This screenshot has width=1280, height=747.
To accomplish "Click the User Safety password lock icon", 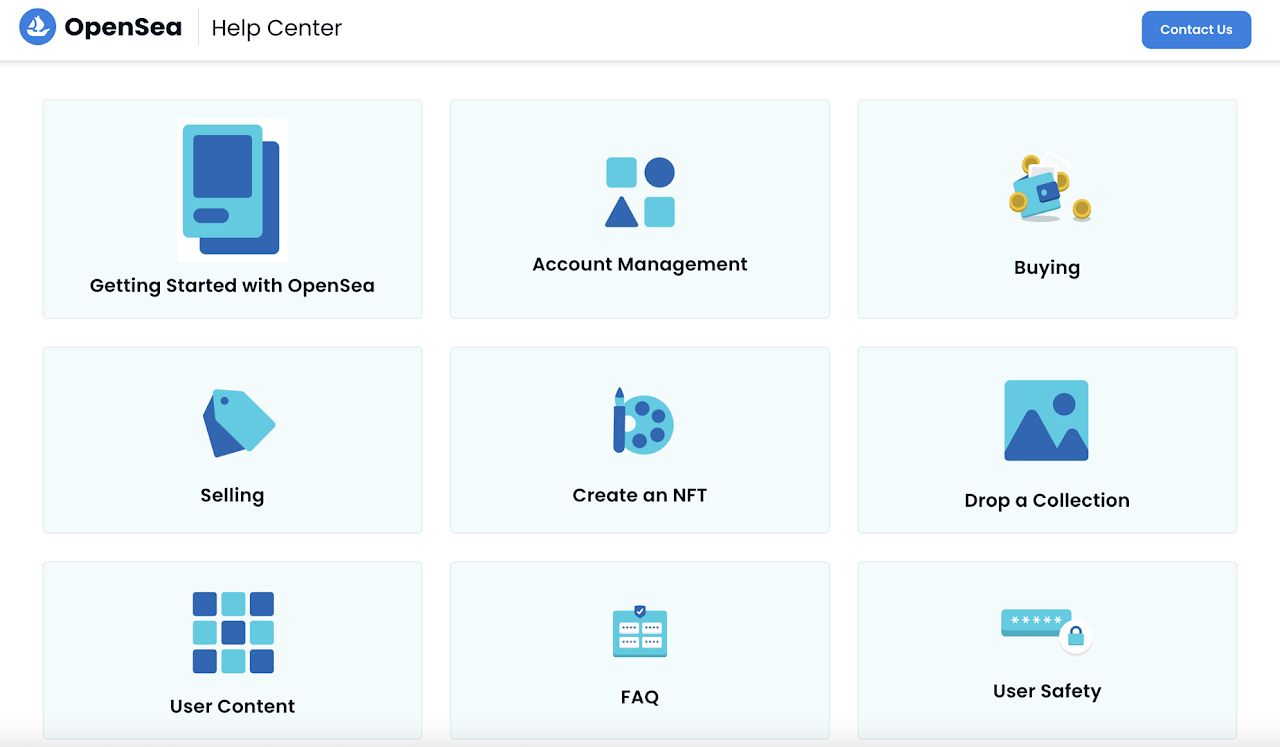I will (1046, 630).
